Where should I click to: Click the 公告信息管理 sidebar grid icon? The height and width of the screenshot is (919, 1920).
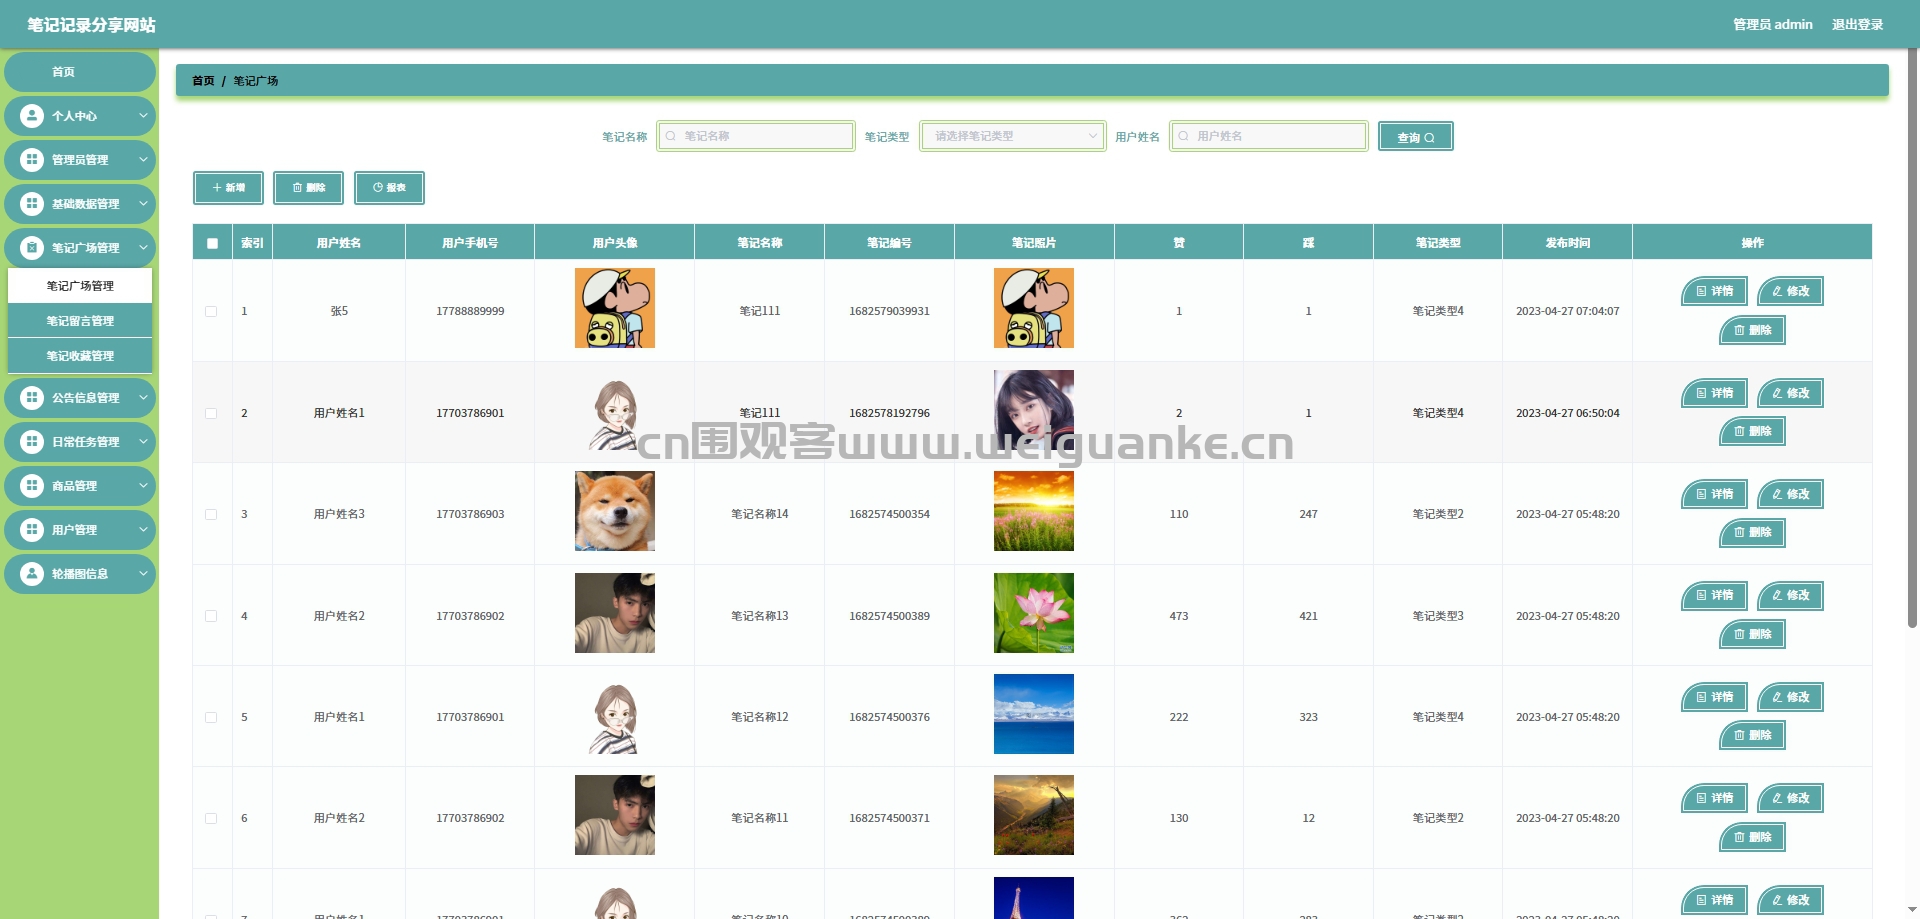click(x=32, y=398)
